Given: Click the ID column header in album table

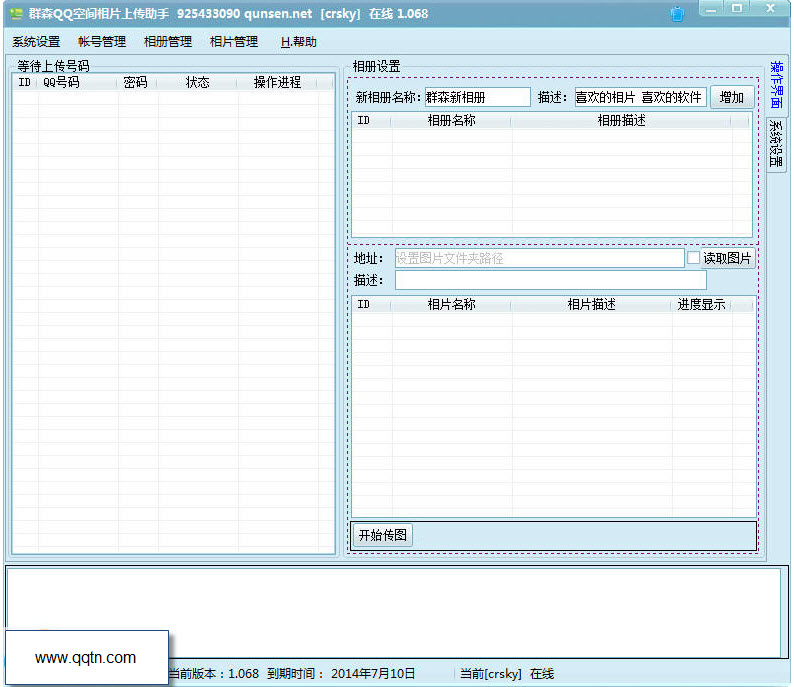Looking at the screenshot, I should 371,120.
